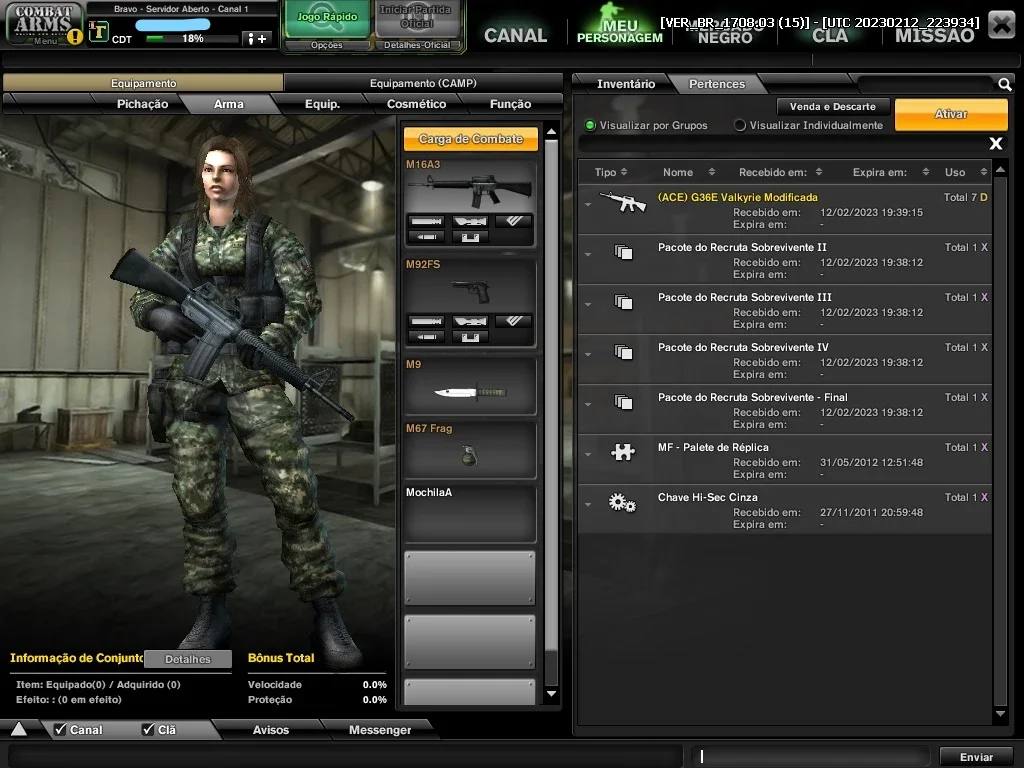
Task: Expand Pacote do Recruta Sobrevivente Final row
Action: click(588, 405)
